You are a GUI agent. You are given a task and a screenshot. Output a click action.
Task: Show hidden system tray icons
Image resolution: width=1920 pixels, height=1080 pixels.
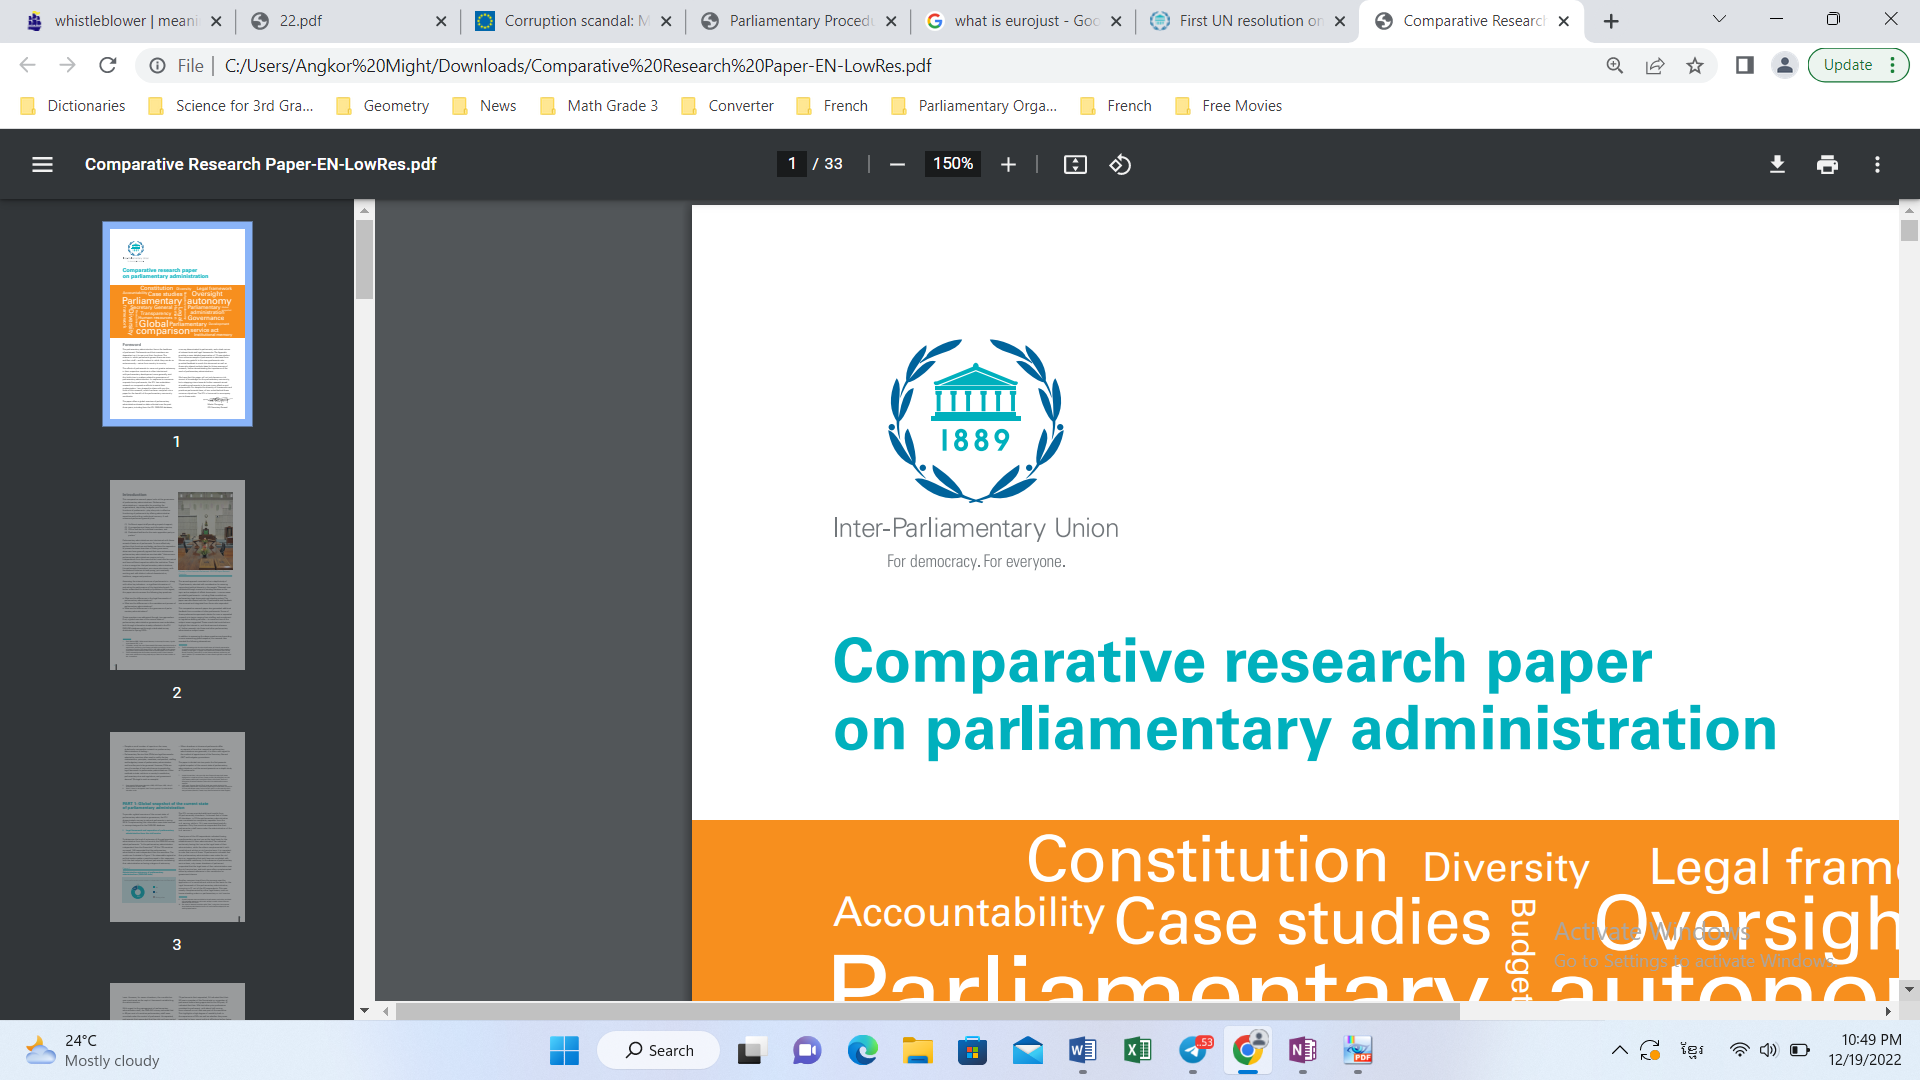(1619, 1050)
